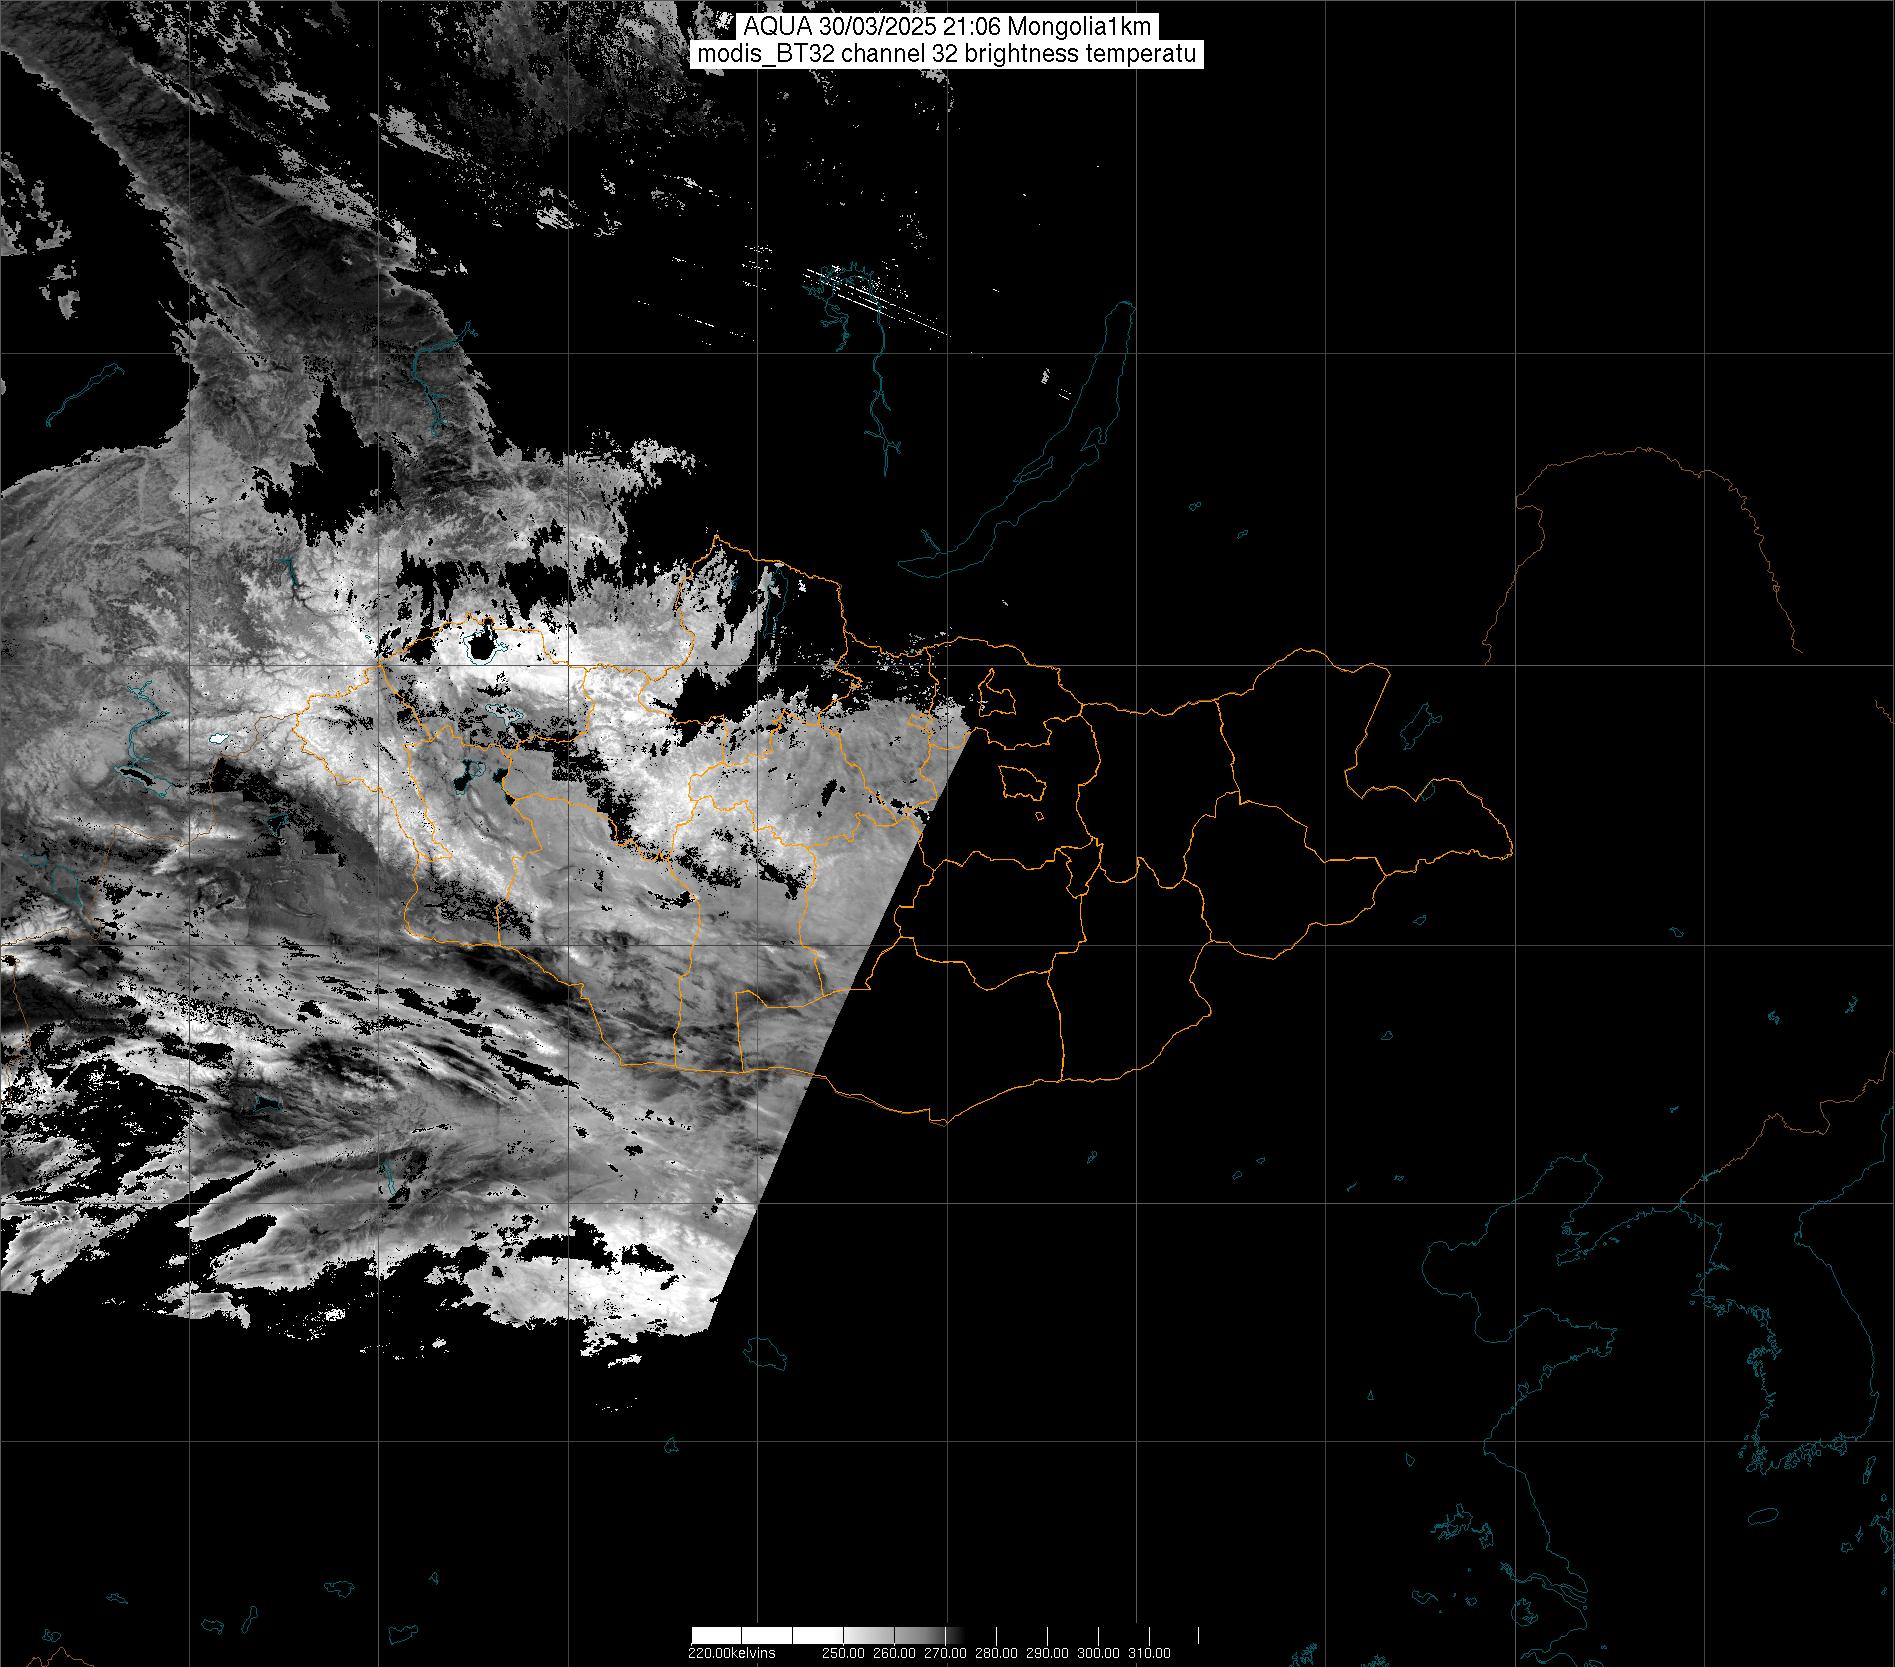Click the "250.00" colorbar label
Image resolution: width=1895 pixels, height=1667 pixels.
click(x=844, y=1652)
